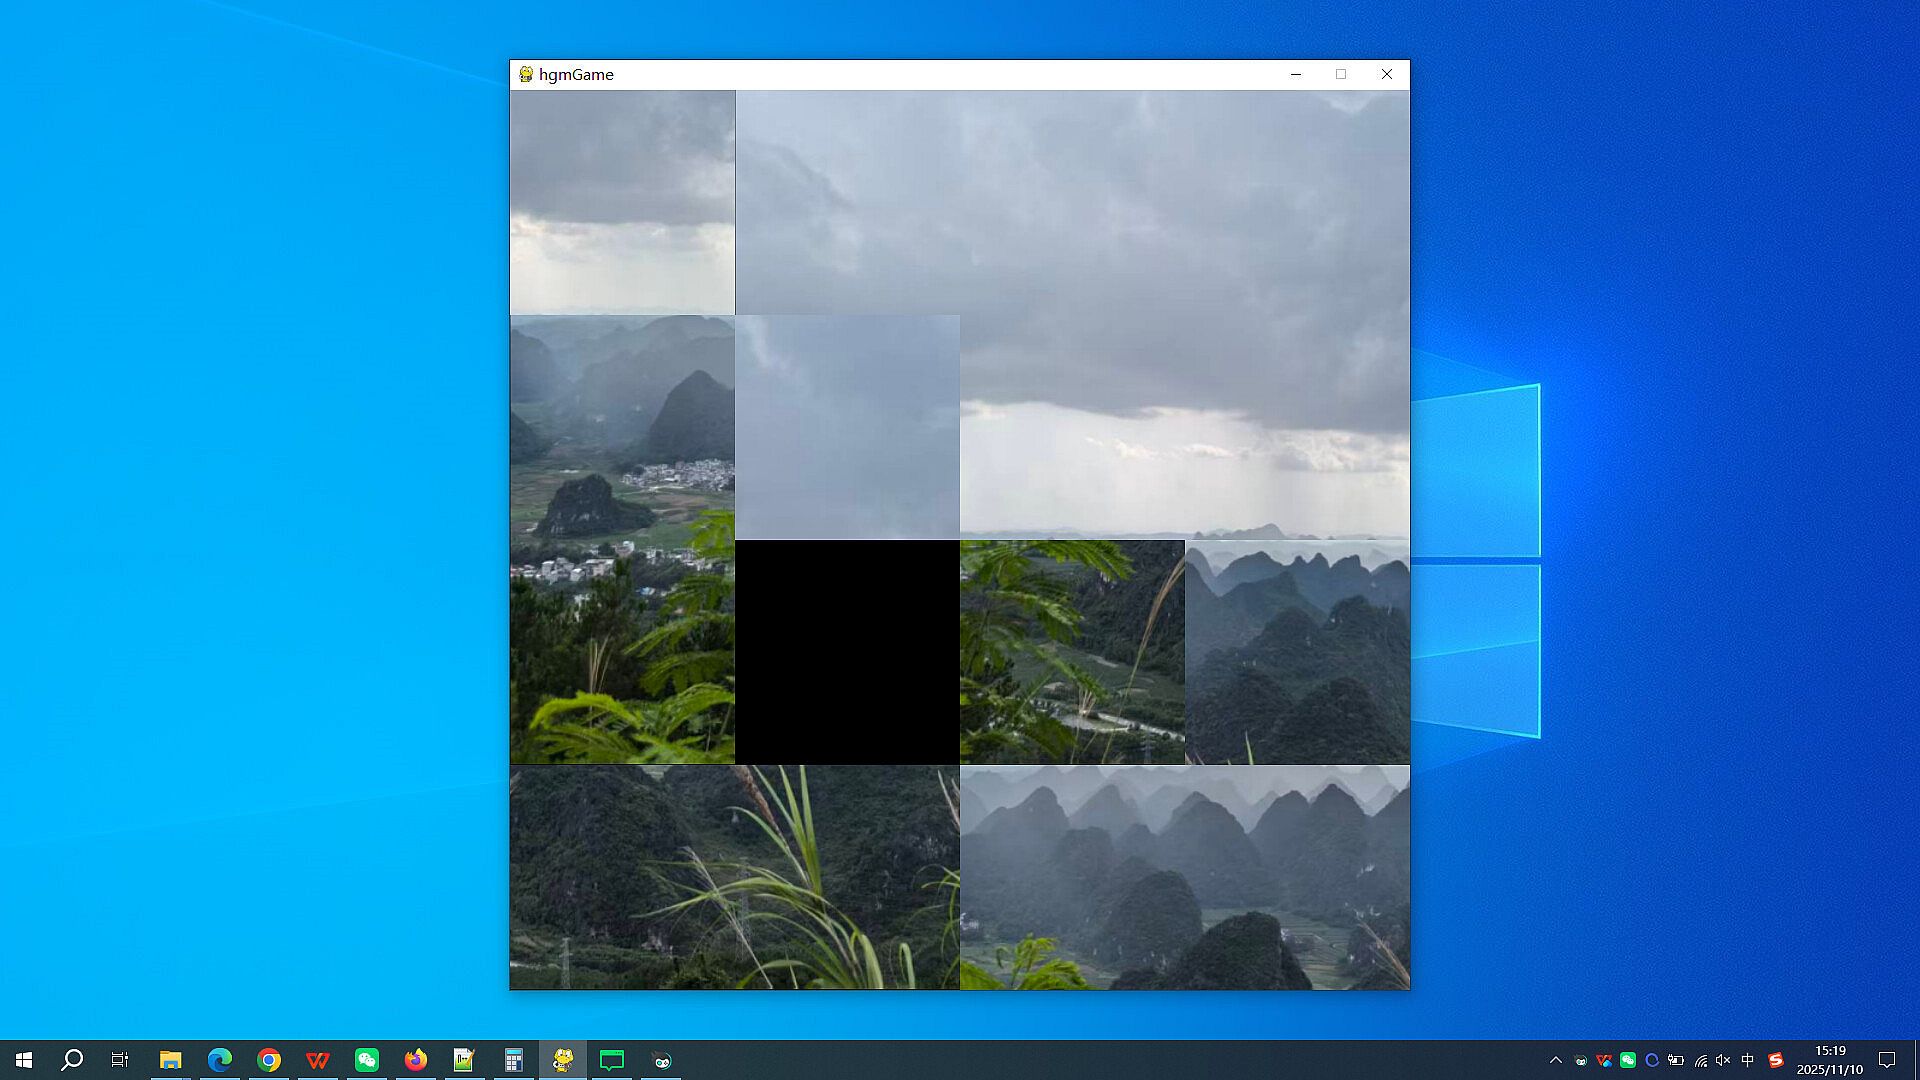Click the black empty puzzle slot
Viewport: 1920px width, 1080px height.
pos(847,652)
